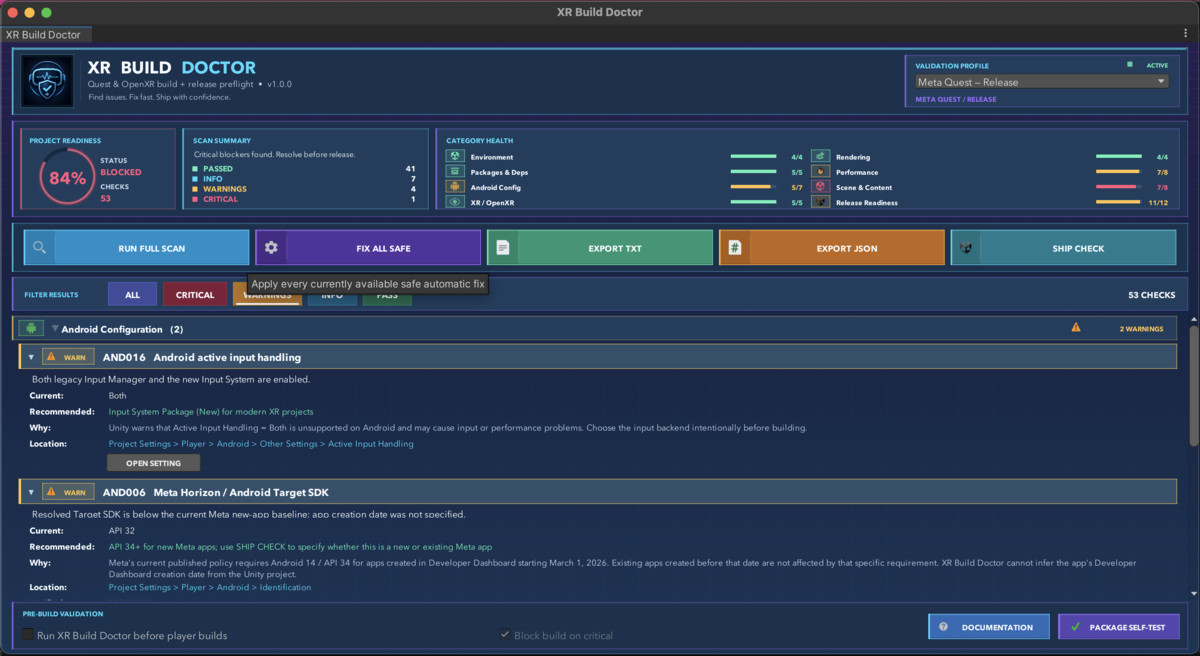Click the Android Config category icon

coord(455,187)
